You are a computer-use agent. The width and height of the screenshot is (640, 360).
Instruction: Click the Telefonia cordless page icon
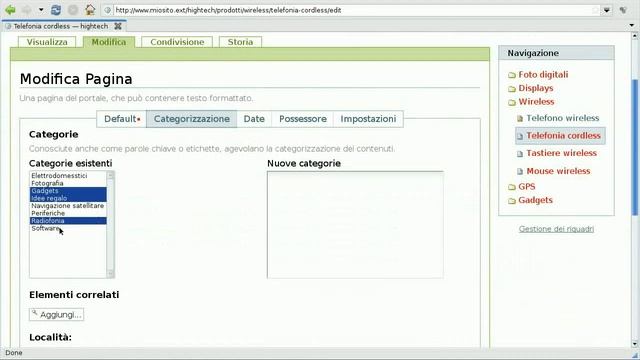[x=520, y=136]
